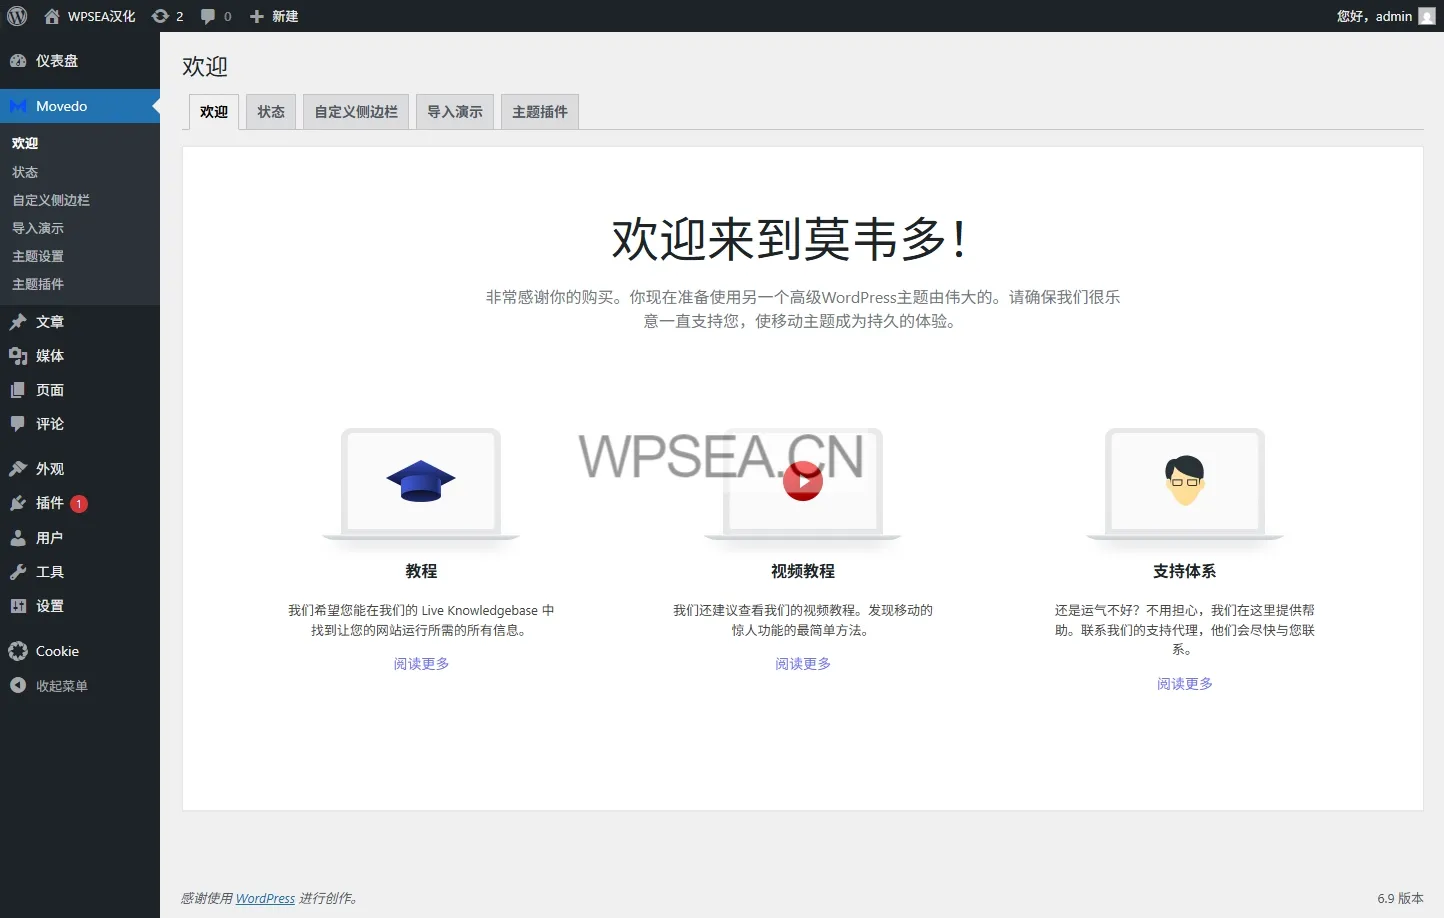Collapse the sidebar with 收起菜单
This screenshot has width=1444, height=918.
(61, 686)
